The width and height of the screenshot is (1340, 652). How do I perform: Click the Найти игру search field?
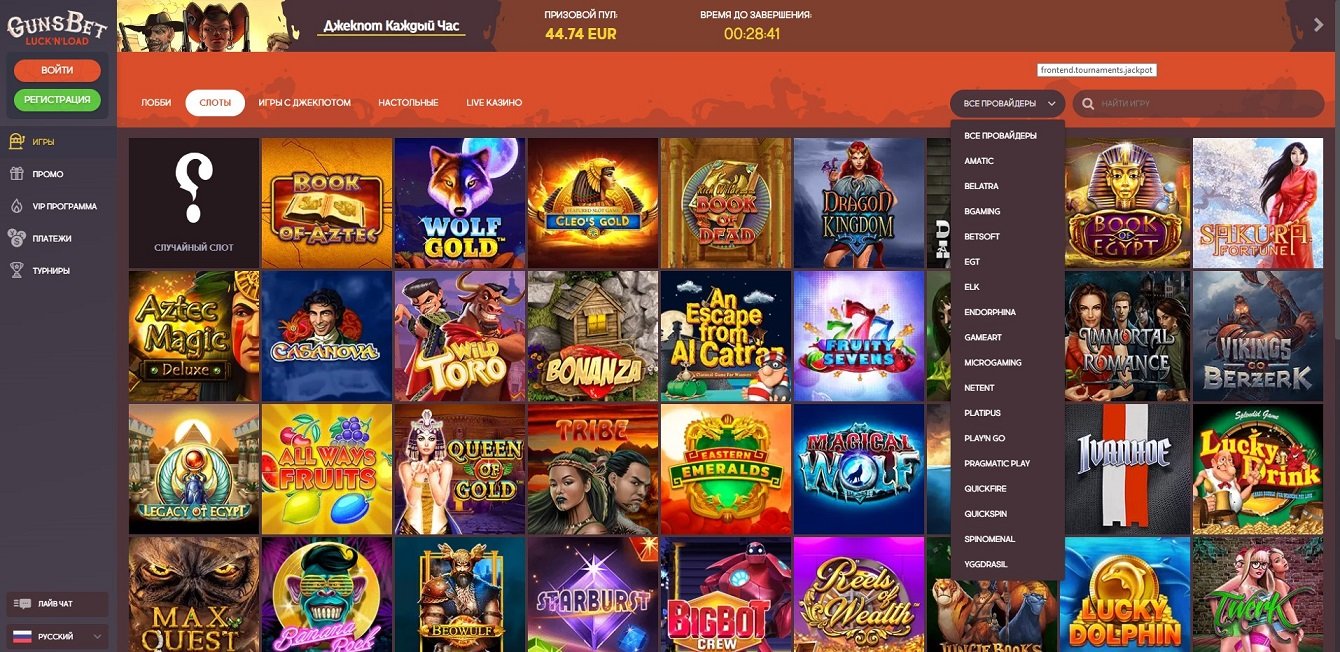pyautogui.click(x=1198, y=103)
